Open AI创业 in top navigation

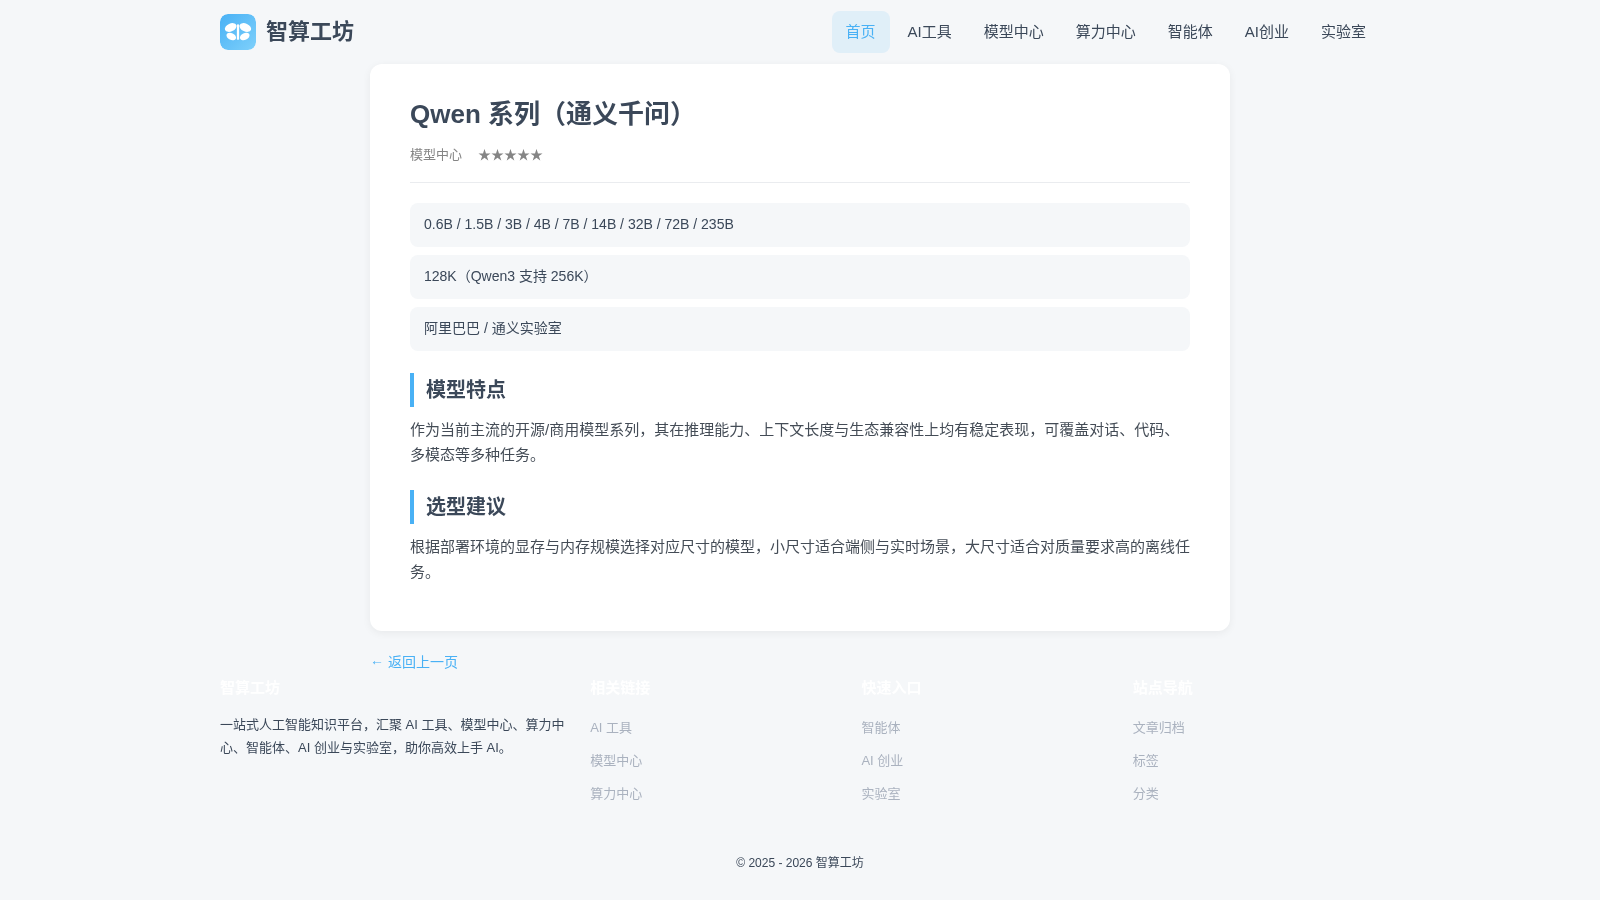click(x=1266, y=32)
